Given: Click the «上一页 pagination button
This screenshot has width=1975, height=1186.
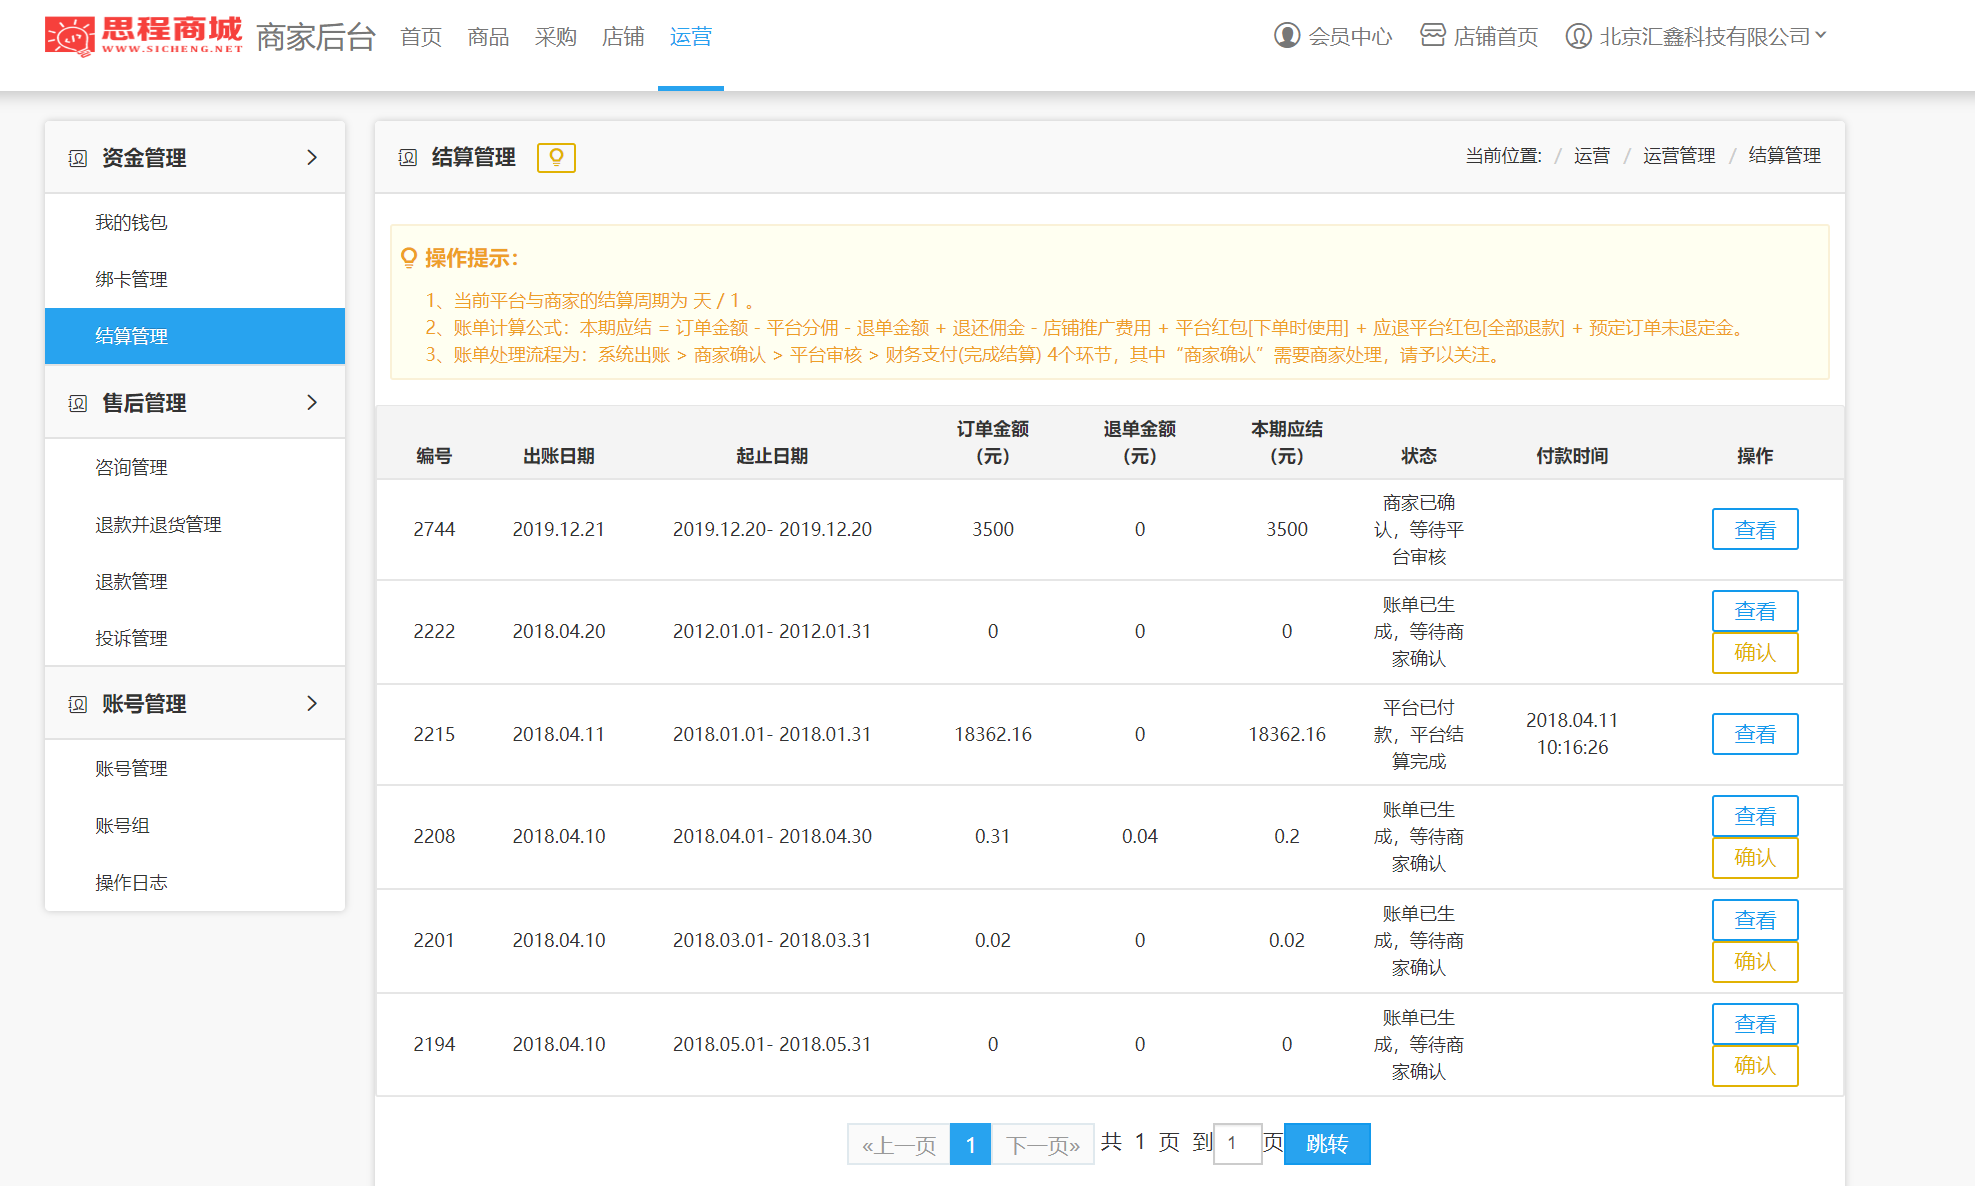Looking at the screenshot, I should [x=899, y=1144].
